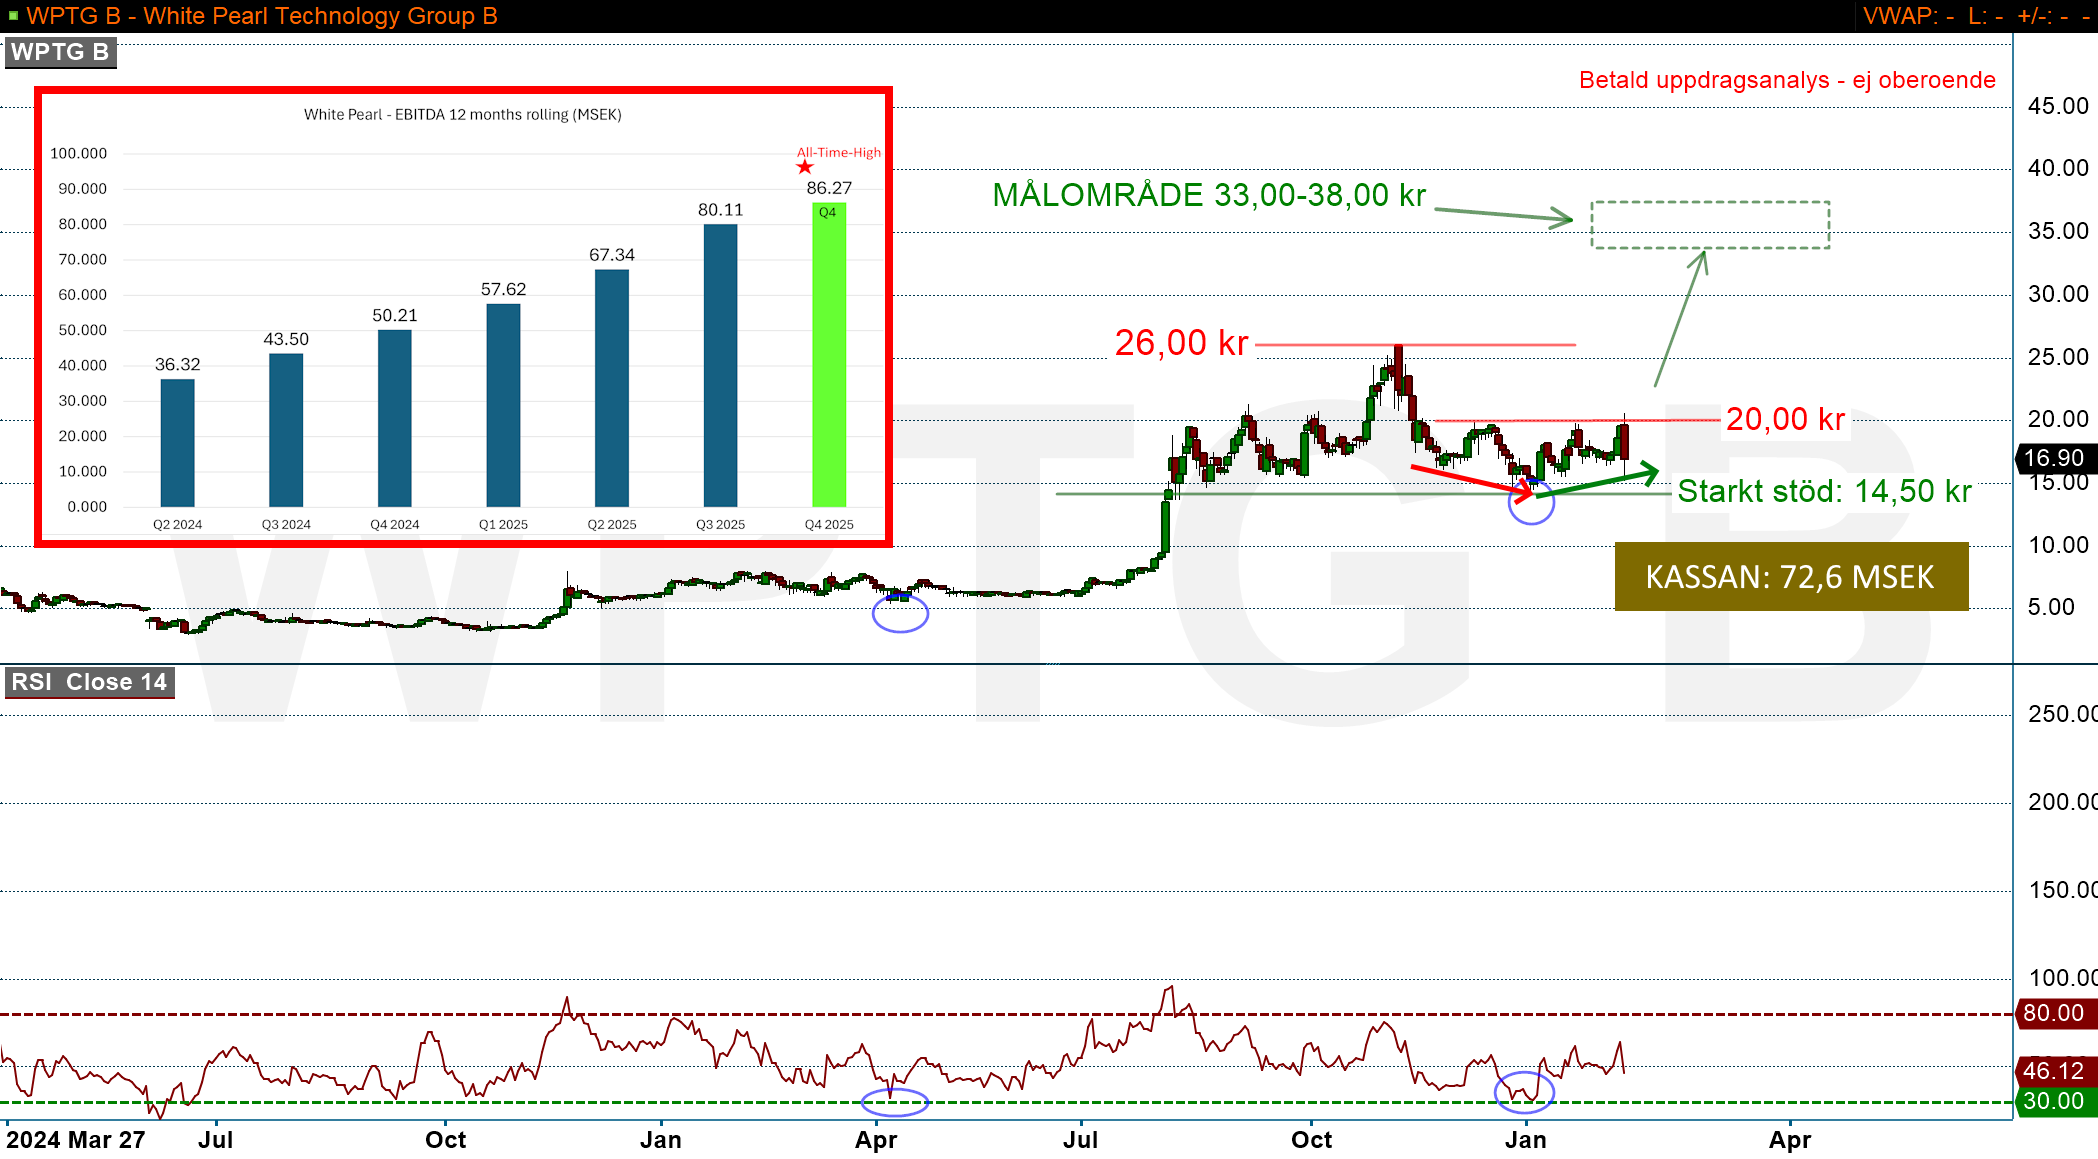Click the 'Q3 2025' label under the EBITDA bars
The image size is (2098, 1159).
pos(721,525)
